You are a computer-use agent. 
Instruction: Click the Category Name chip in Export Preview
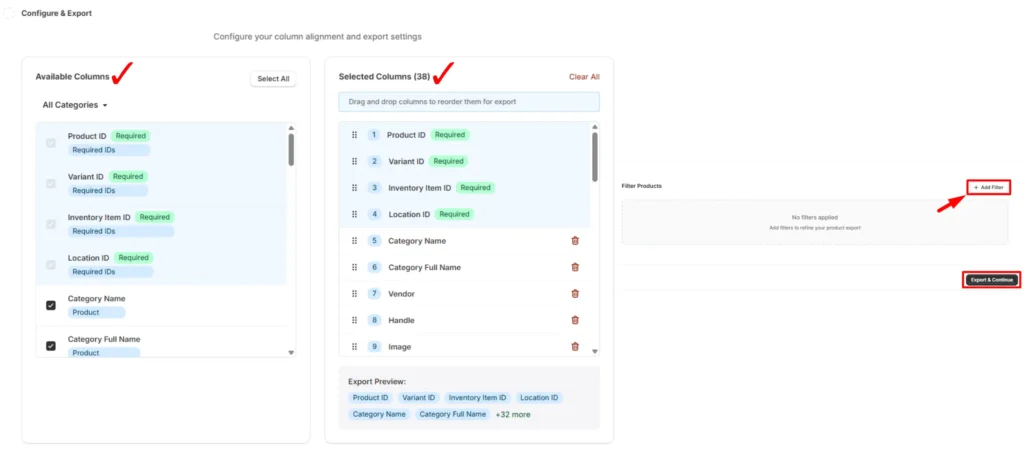[x=379, y=414]
